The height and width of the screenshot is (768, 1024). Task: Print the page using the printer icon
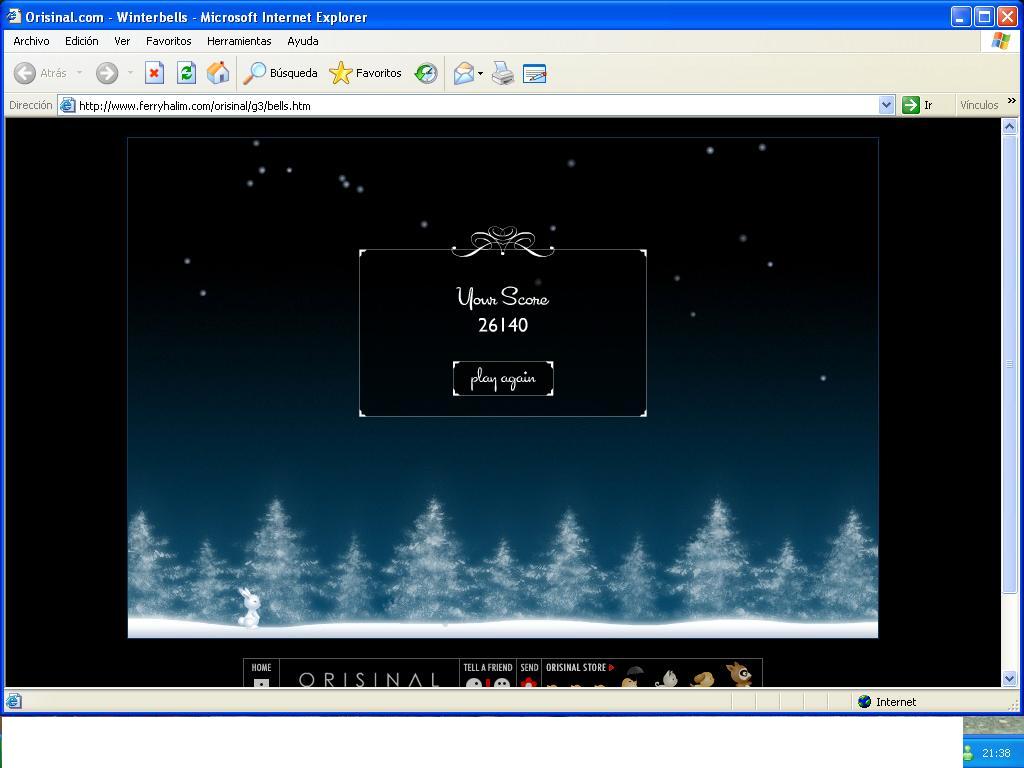coord(503,73)
